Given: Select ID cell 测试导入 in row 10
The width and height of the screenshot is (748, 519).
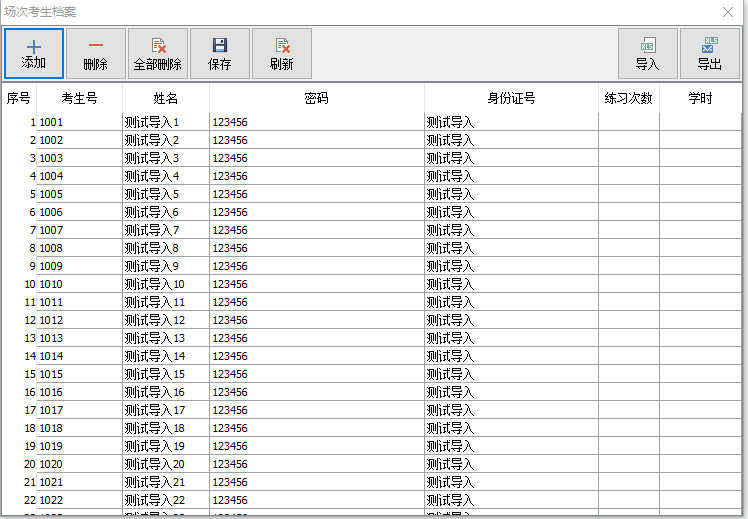Looking at the screenshot, I should [511, 284].
